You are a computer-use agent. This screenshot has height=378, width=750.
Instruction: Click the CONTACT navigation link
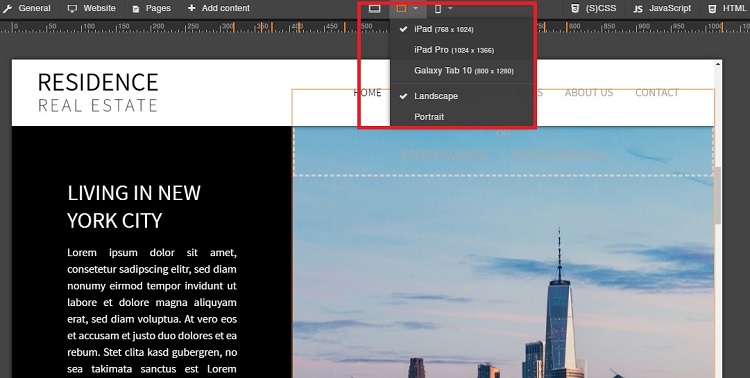tap(657, 93)
